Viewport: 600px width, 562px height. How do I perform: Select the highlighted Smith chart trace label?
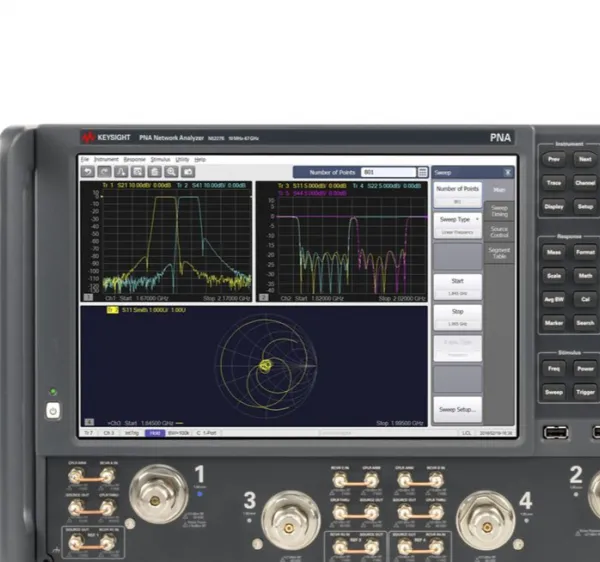tap(112, 310)
